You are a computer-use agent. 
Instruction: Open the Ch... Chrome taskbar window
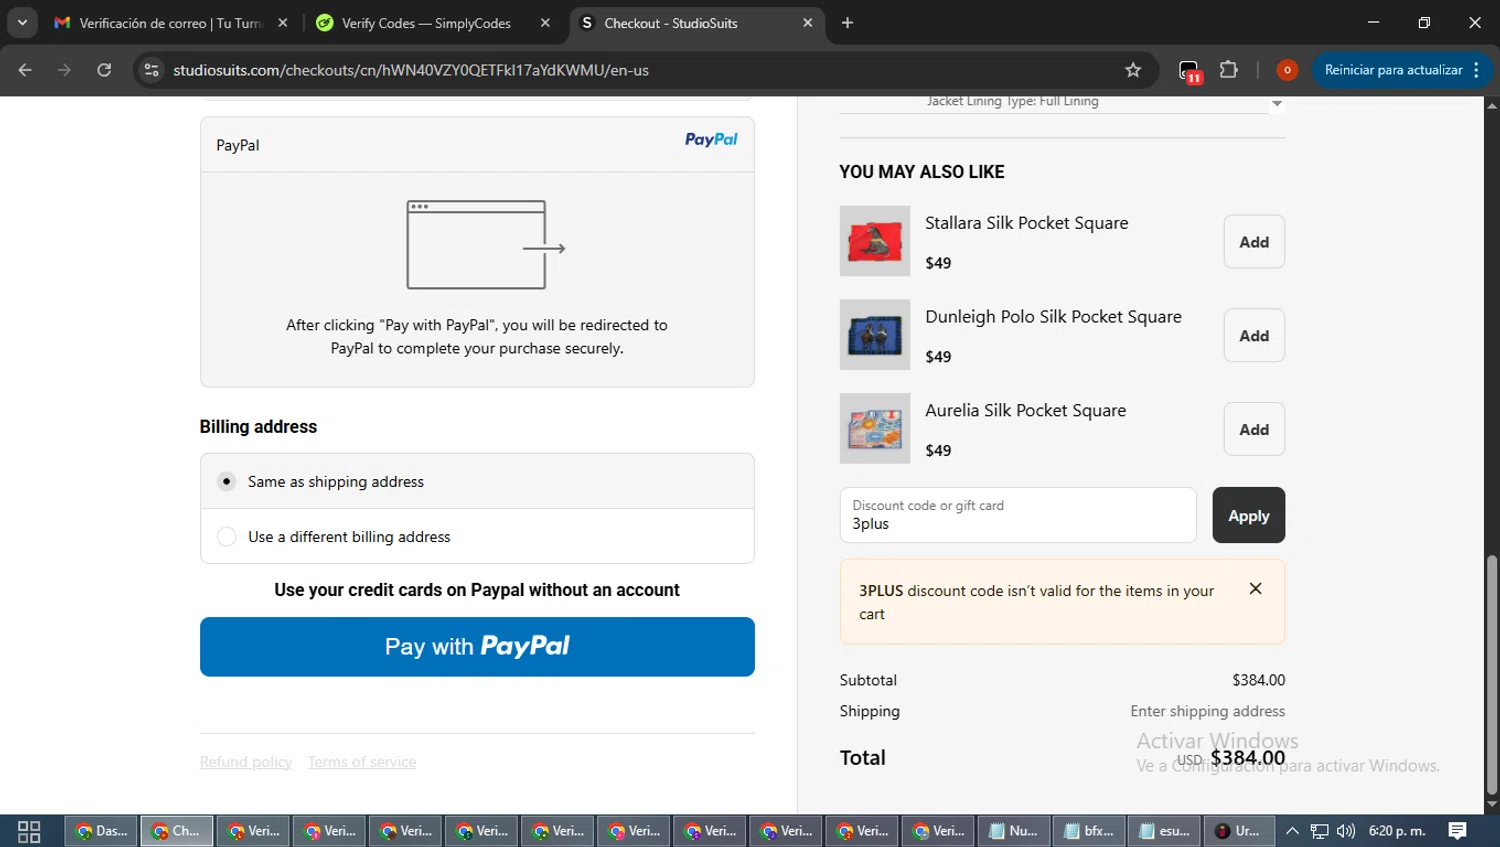[x=177, y=831]
